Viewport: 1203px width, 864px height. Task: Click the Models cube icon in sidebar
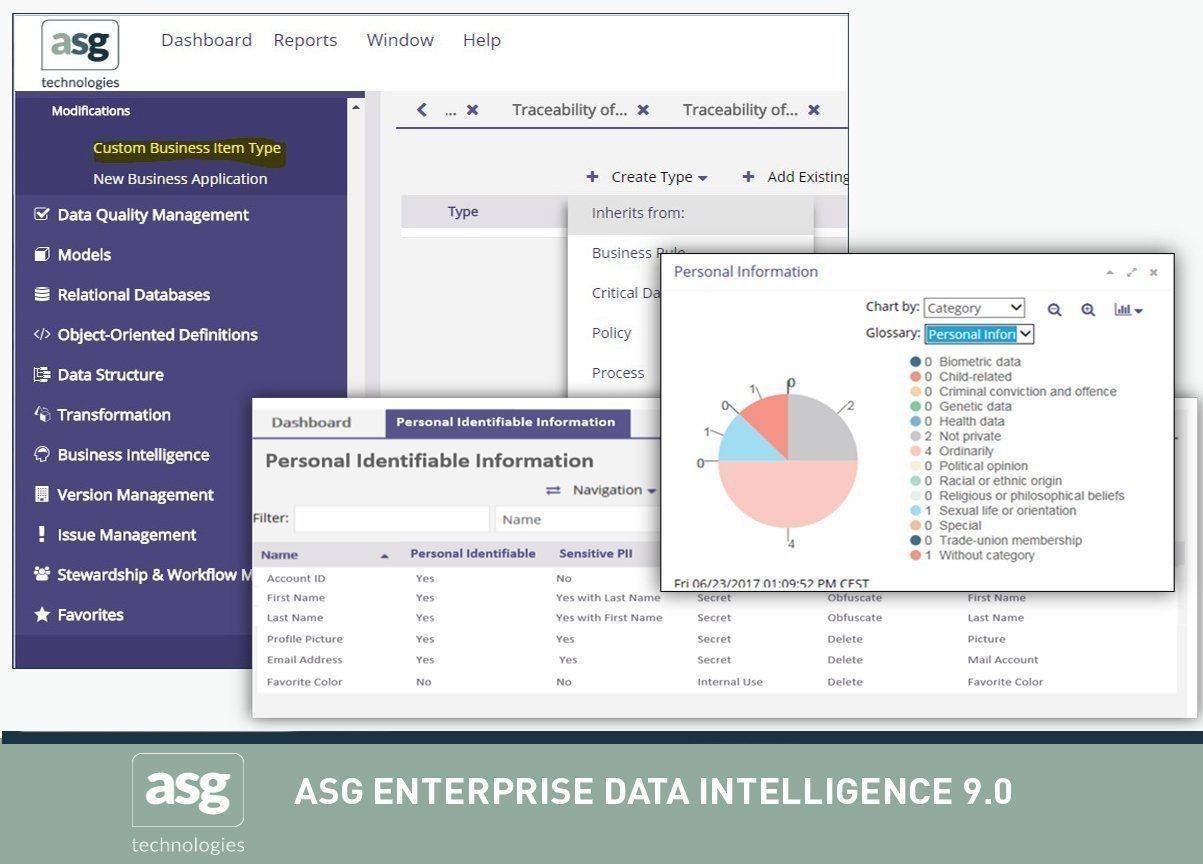coord(41,254)
